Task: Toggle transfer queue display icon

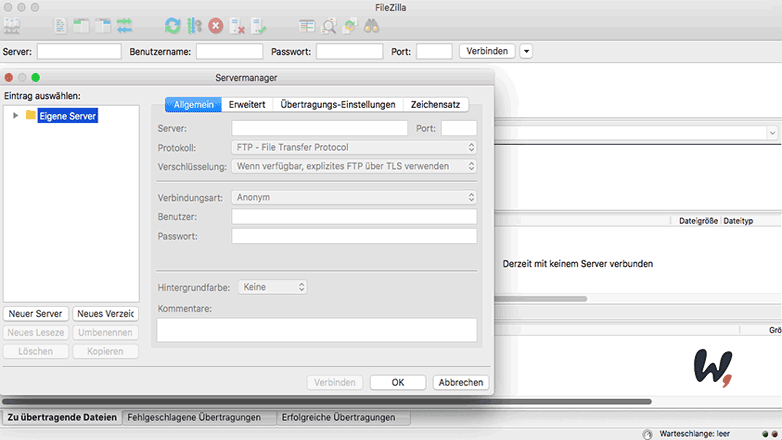Action: 124,26
